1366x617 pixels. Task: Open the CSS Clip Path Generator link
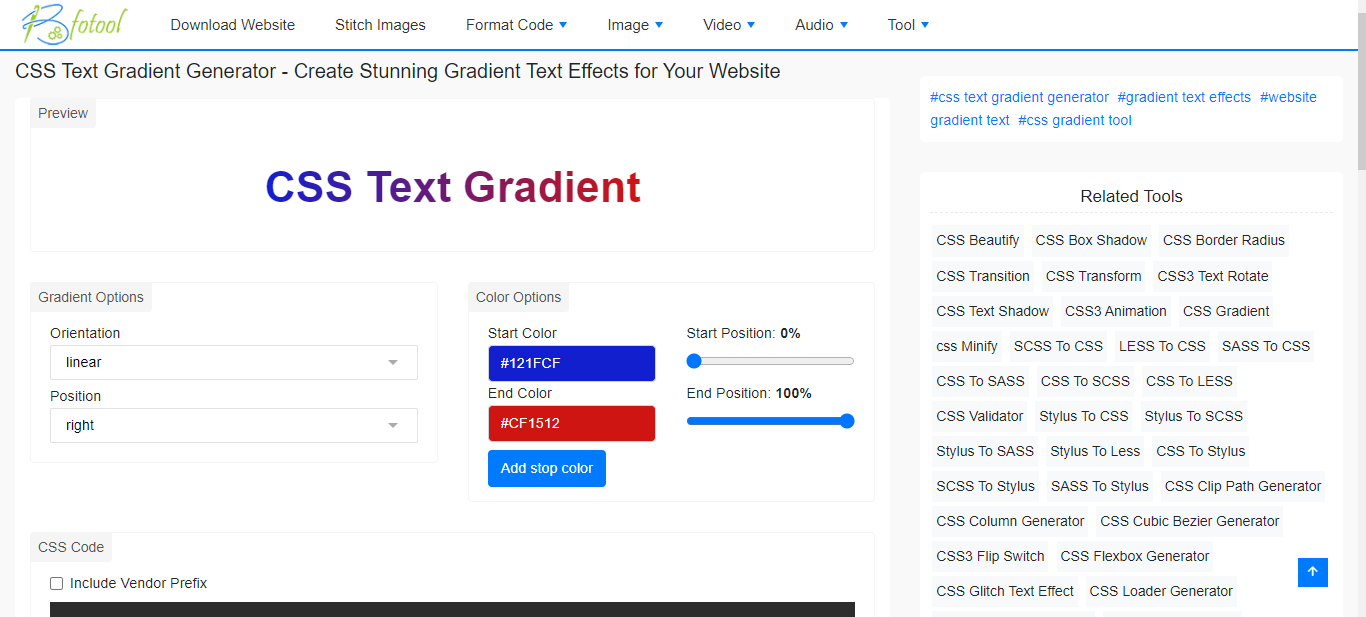(x=1243, y=486)
